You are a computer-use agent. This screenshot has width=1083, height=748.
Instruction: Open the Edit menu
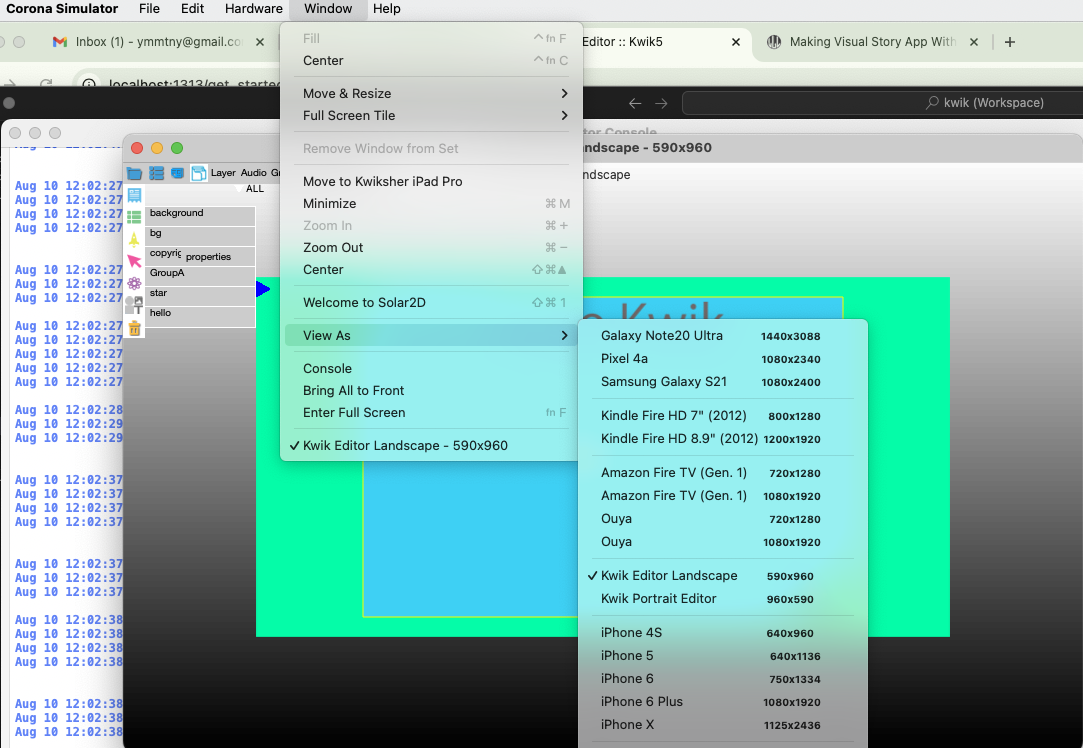coord(192,9)
